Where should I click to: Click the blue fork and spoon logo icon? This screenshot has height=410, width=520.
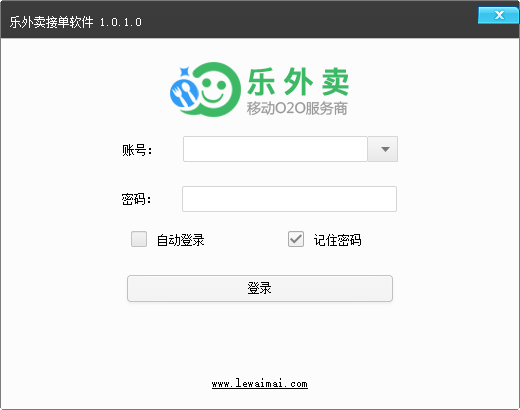coord(184,90)
